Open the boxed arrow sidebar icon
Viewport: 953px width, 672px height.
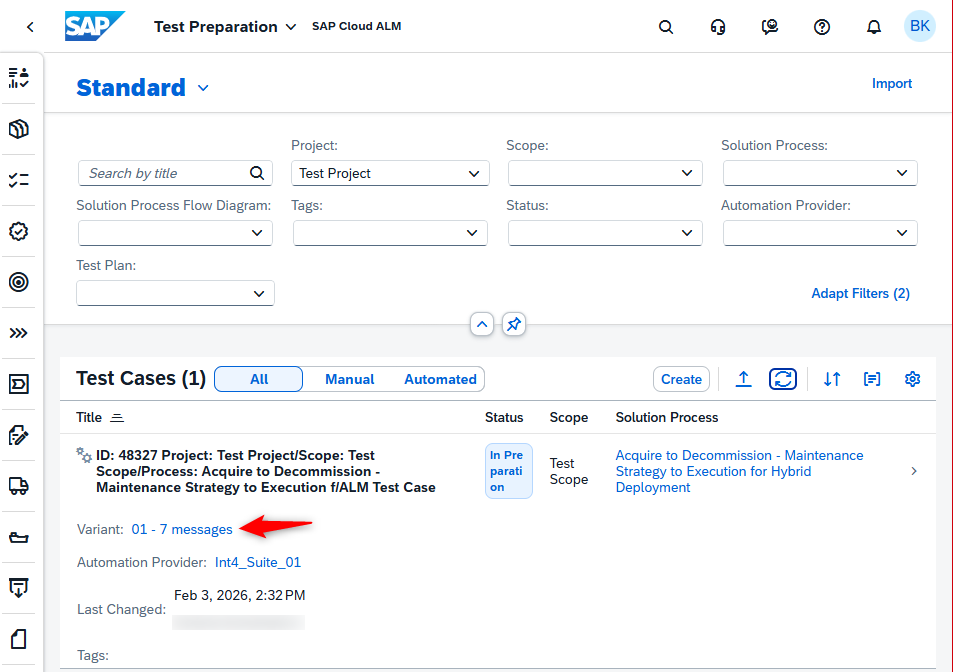point(19,384)
